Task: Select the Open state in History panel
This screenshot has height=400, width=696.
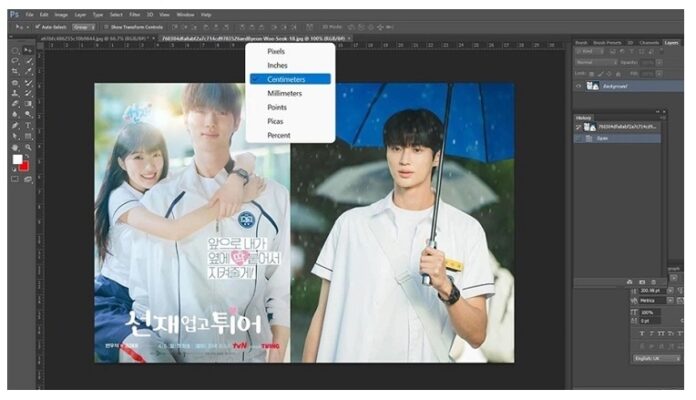Action: pyautogui.click(x=603, y=138)
